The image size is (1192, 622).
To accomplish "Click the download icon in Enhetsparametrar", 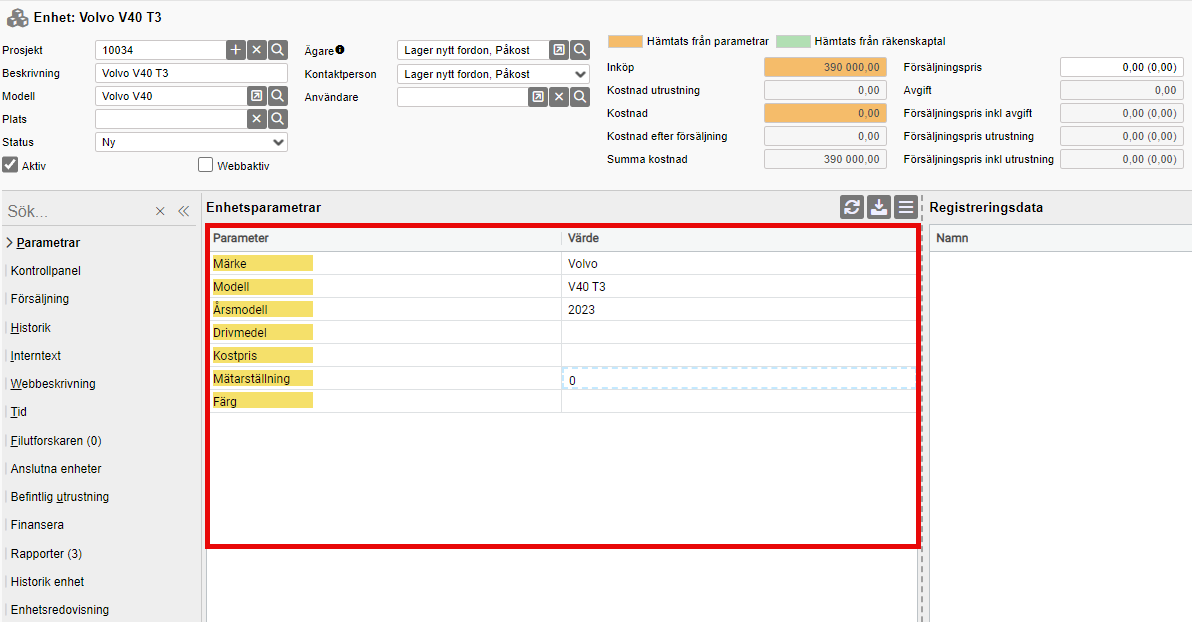I will [879, 207].
